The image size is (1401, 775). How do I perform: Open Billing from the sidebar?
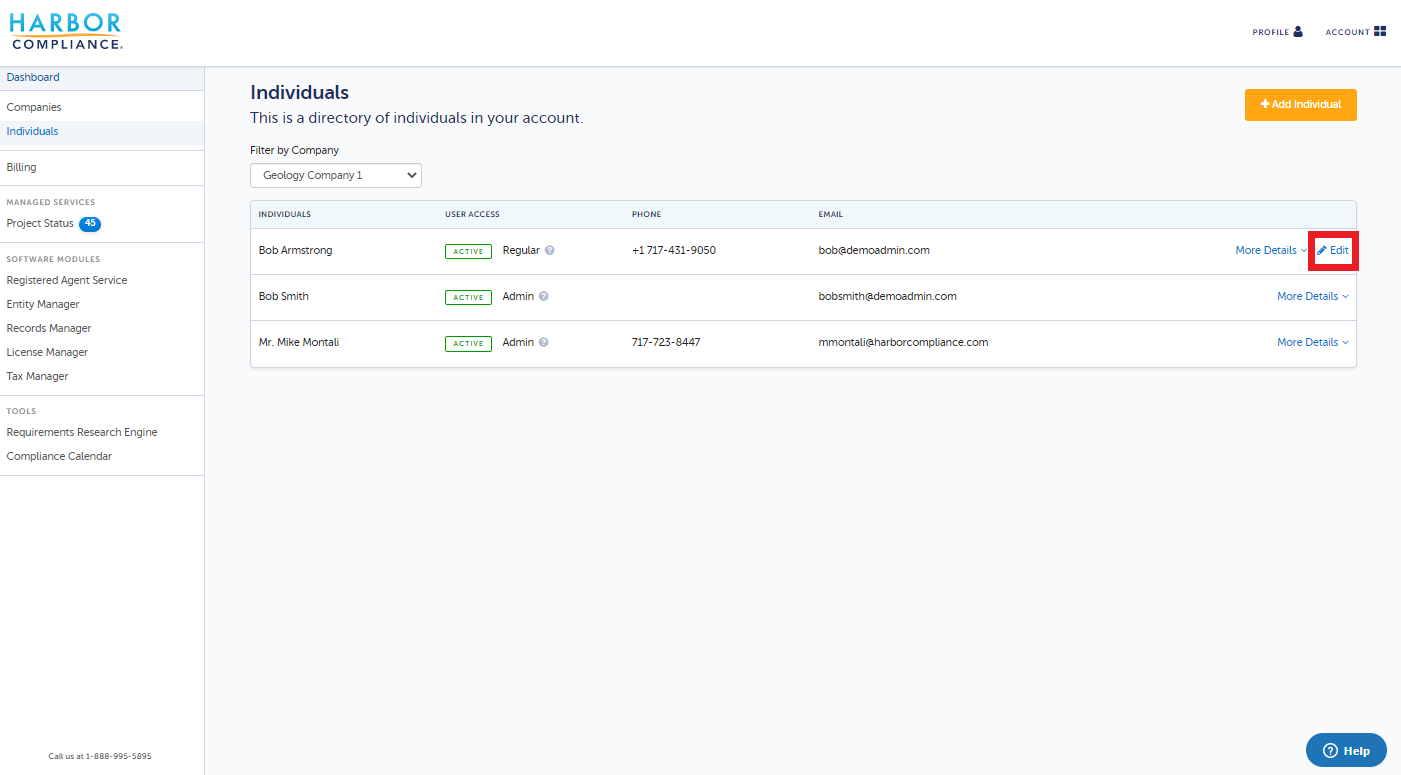pos(21,168)
